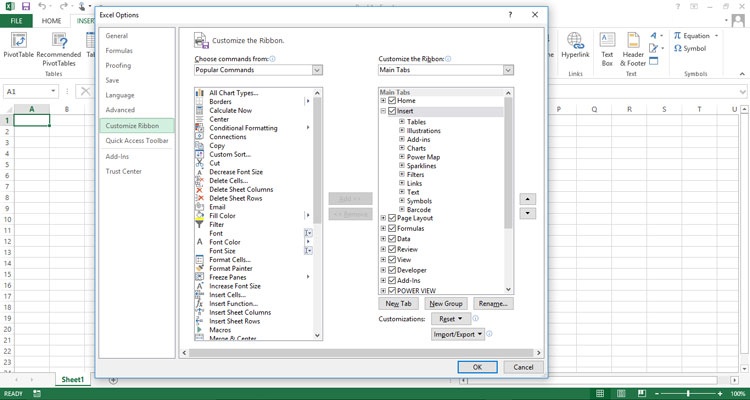Uncheck the Home tab checkbox

click(392, 100)
